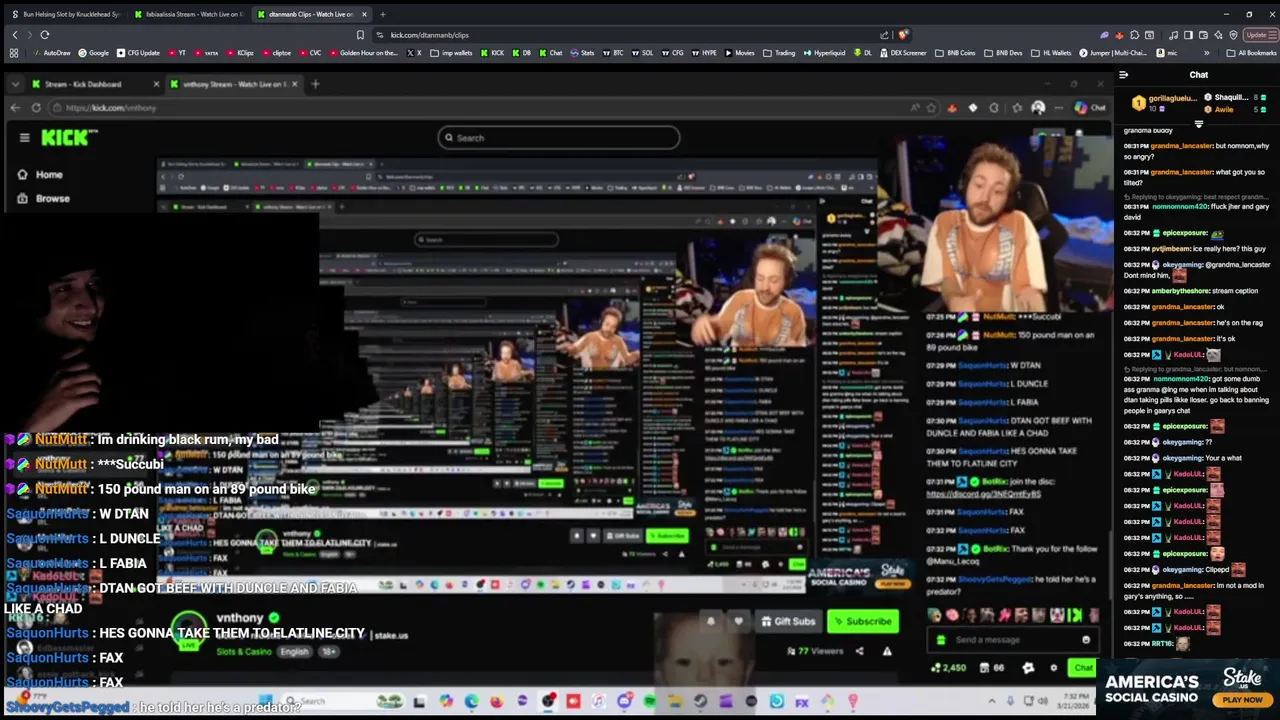This screenshot has height=720, width=1280.
Task: Go back in the outer browser
Action: point(14,35)
